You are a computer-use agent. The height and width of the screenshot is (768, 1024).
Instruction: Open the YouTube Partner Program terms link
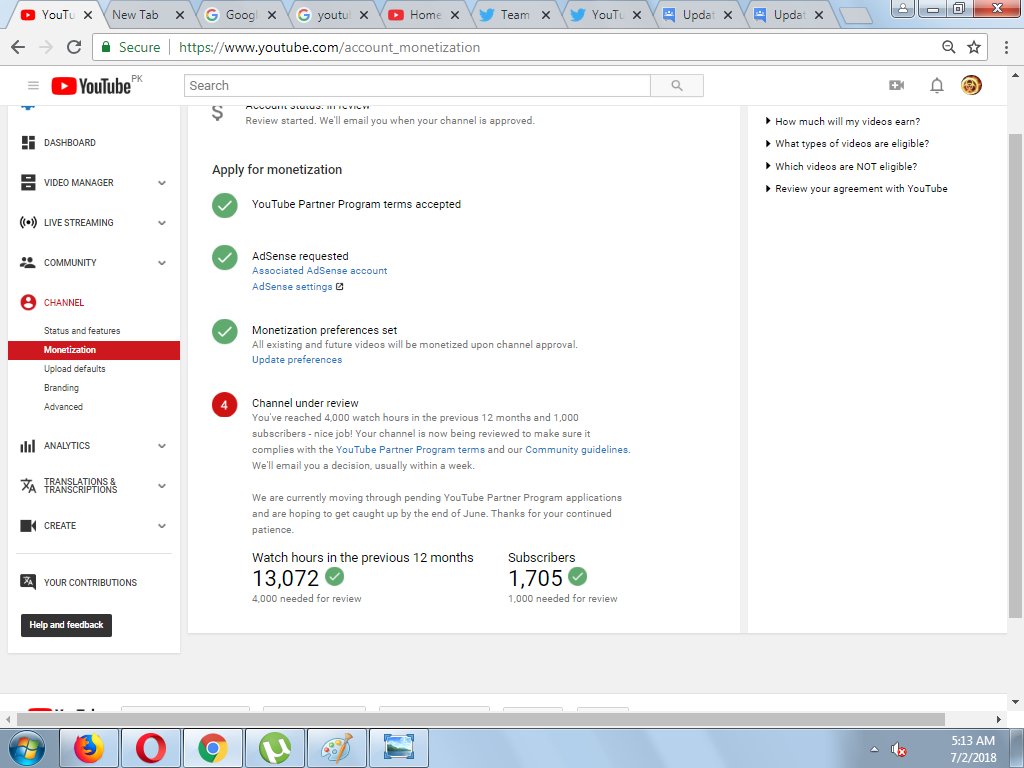[x=410, y=449]
